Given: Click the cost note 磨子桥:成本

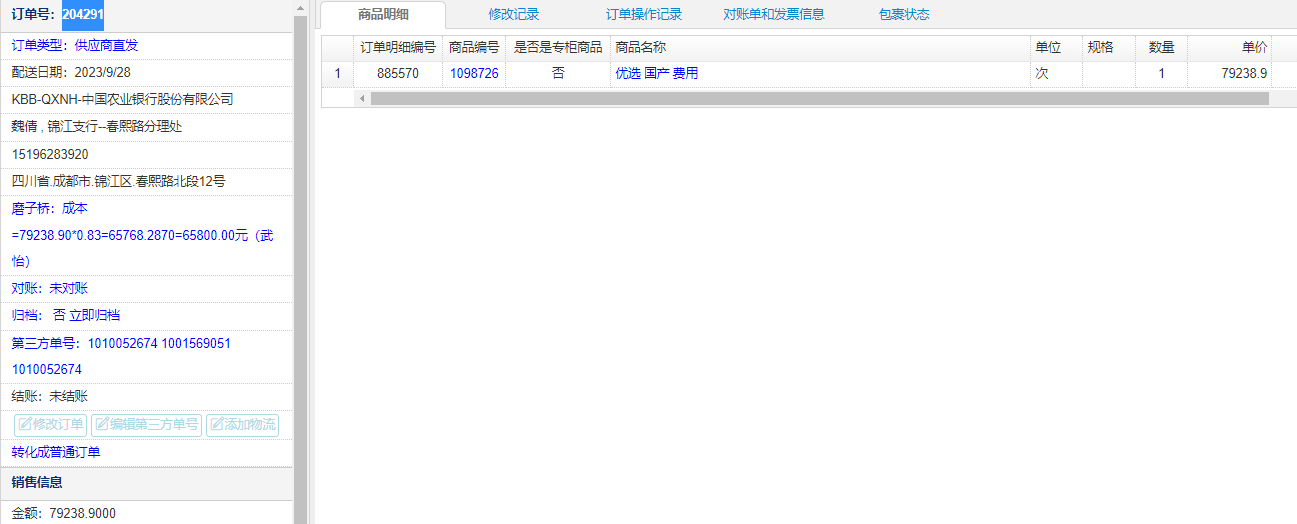Looking at the screenshot, I should pos(50,208).
